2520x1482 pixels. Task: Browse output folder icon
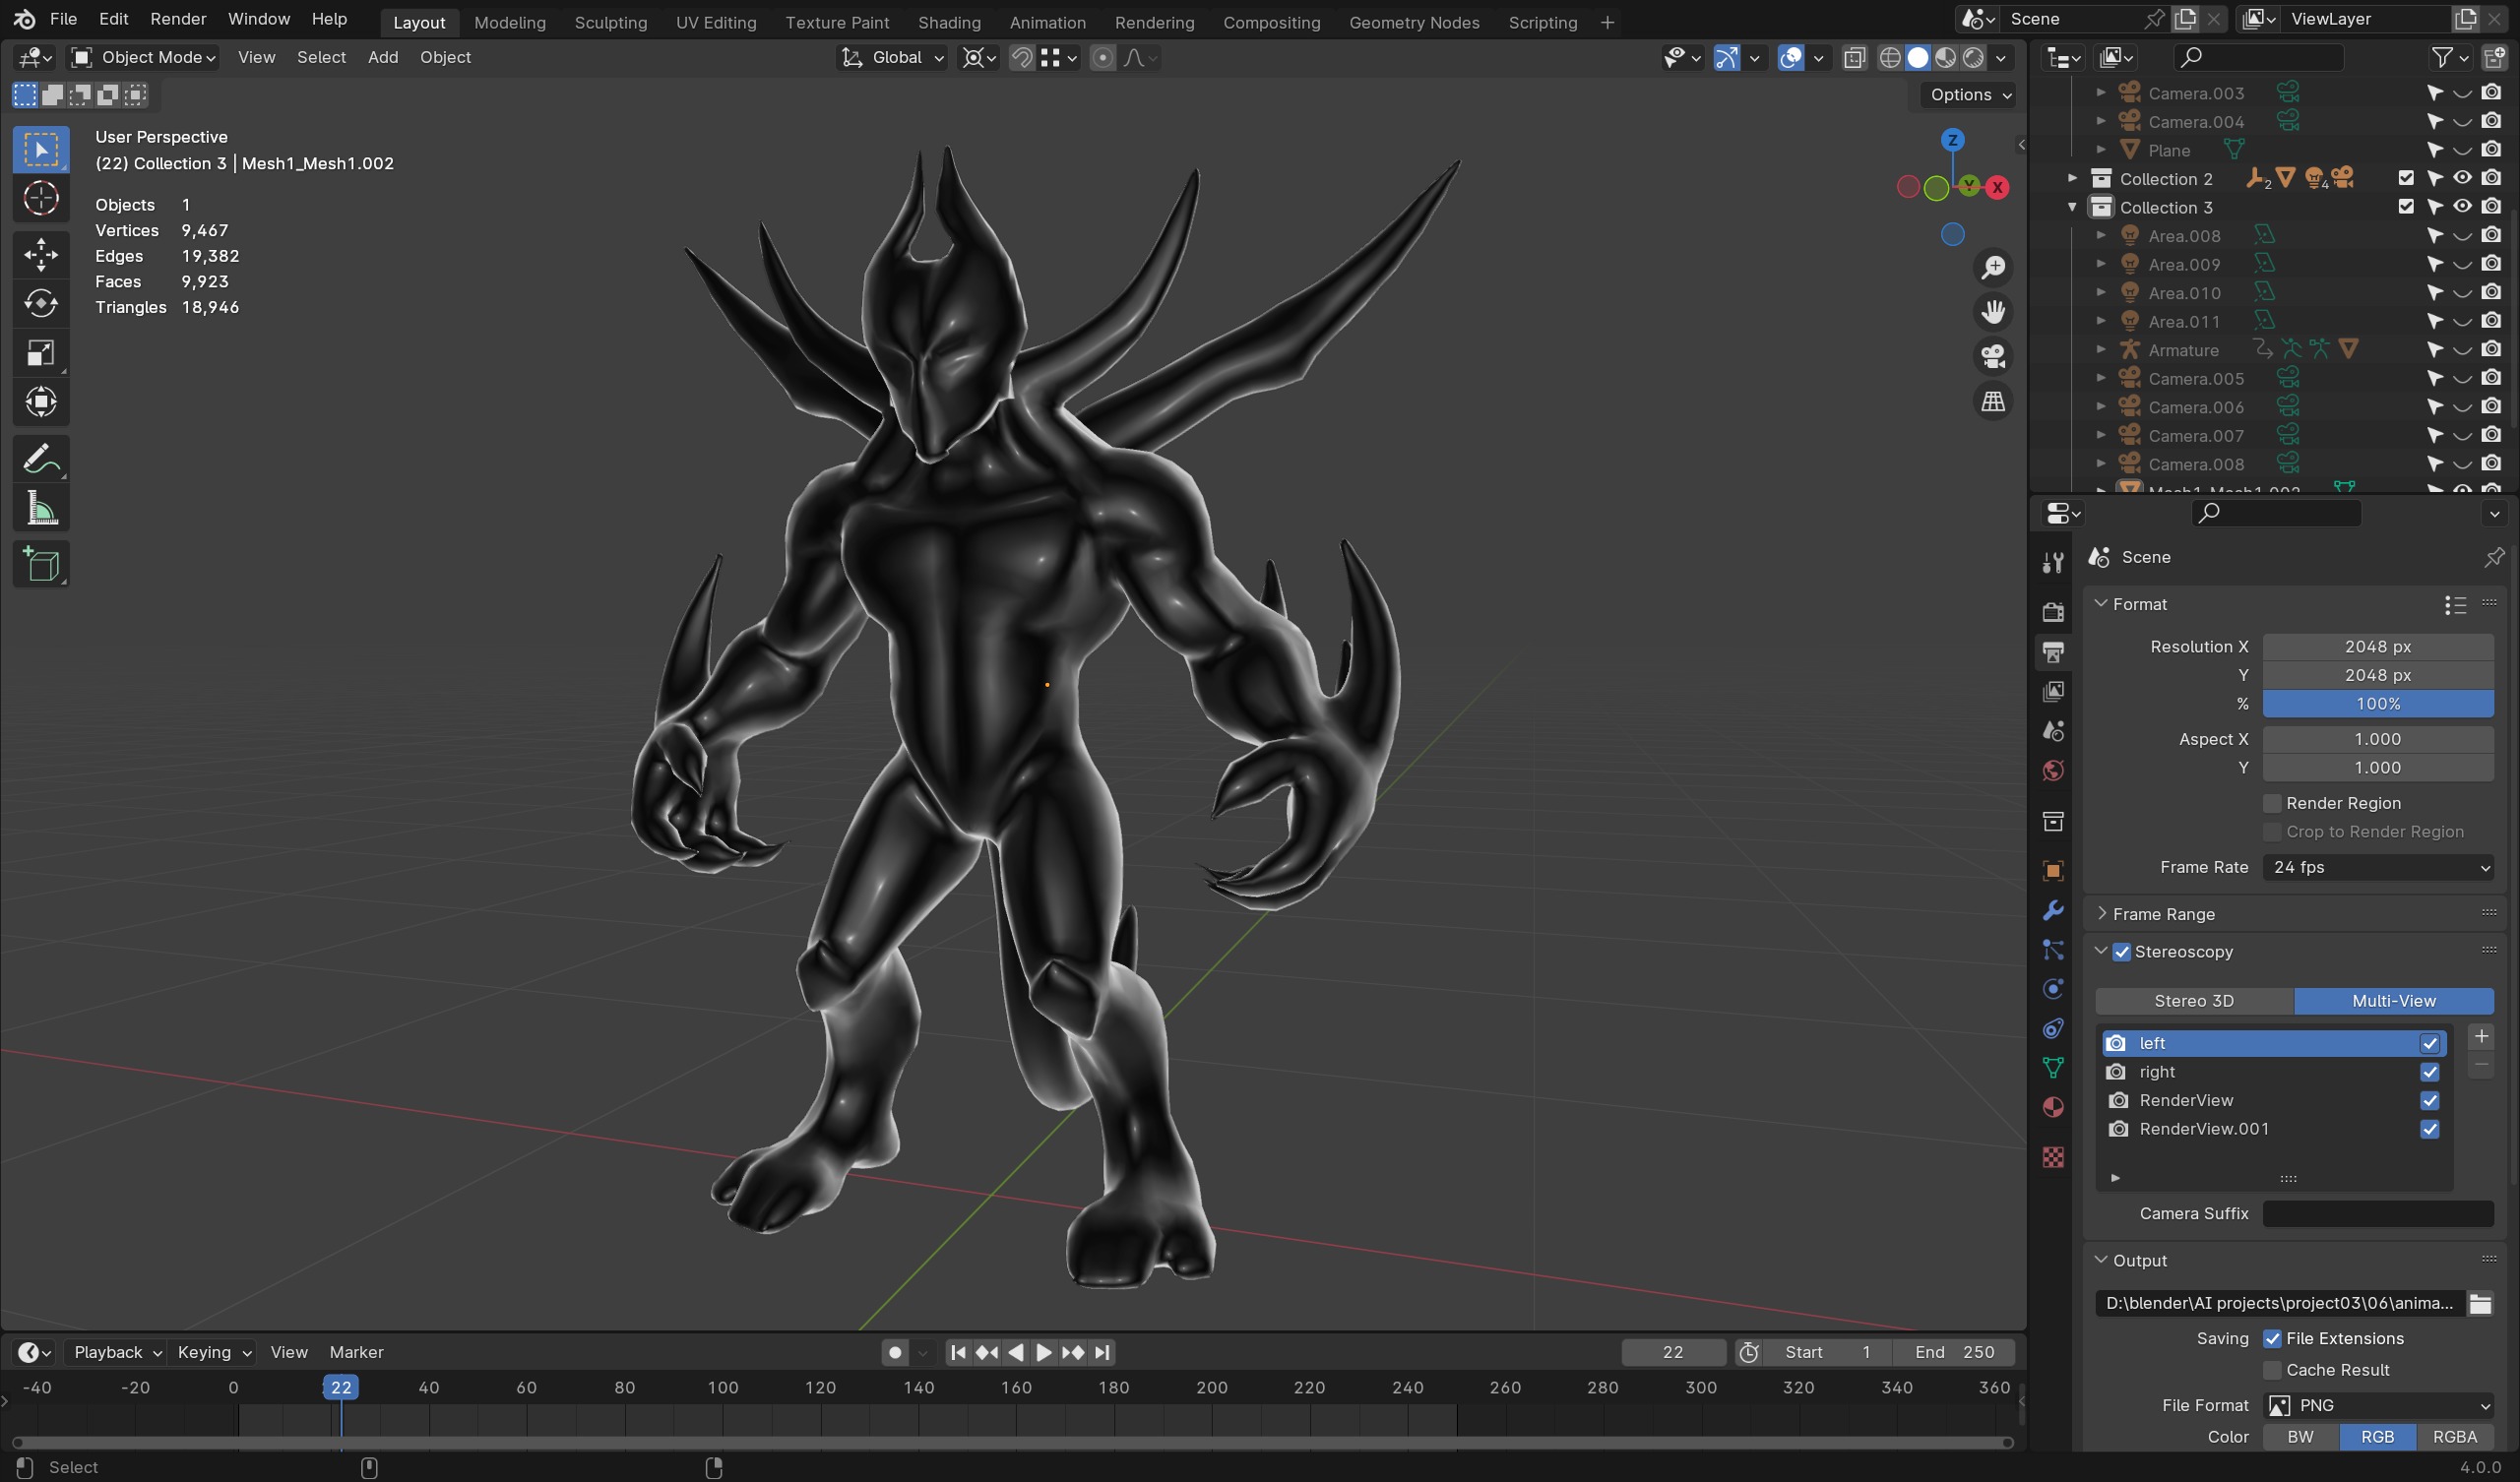click(x=2480, y=1303)
